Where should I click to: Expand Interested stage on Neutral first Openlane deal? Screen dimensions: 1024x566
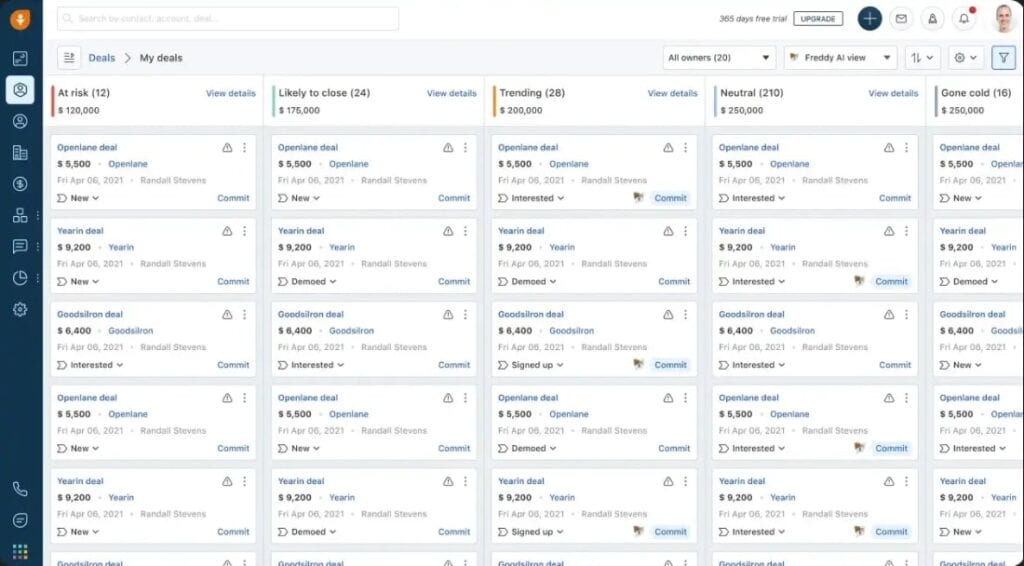point(752,198)
